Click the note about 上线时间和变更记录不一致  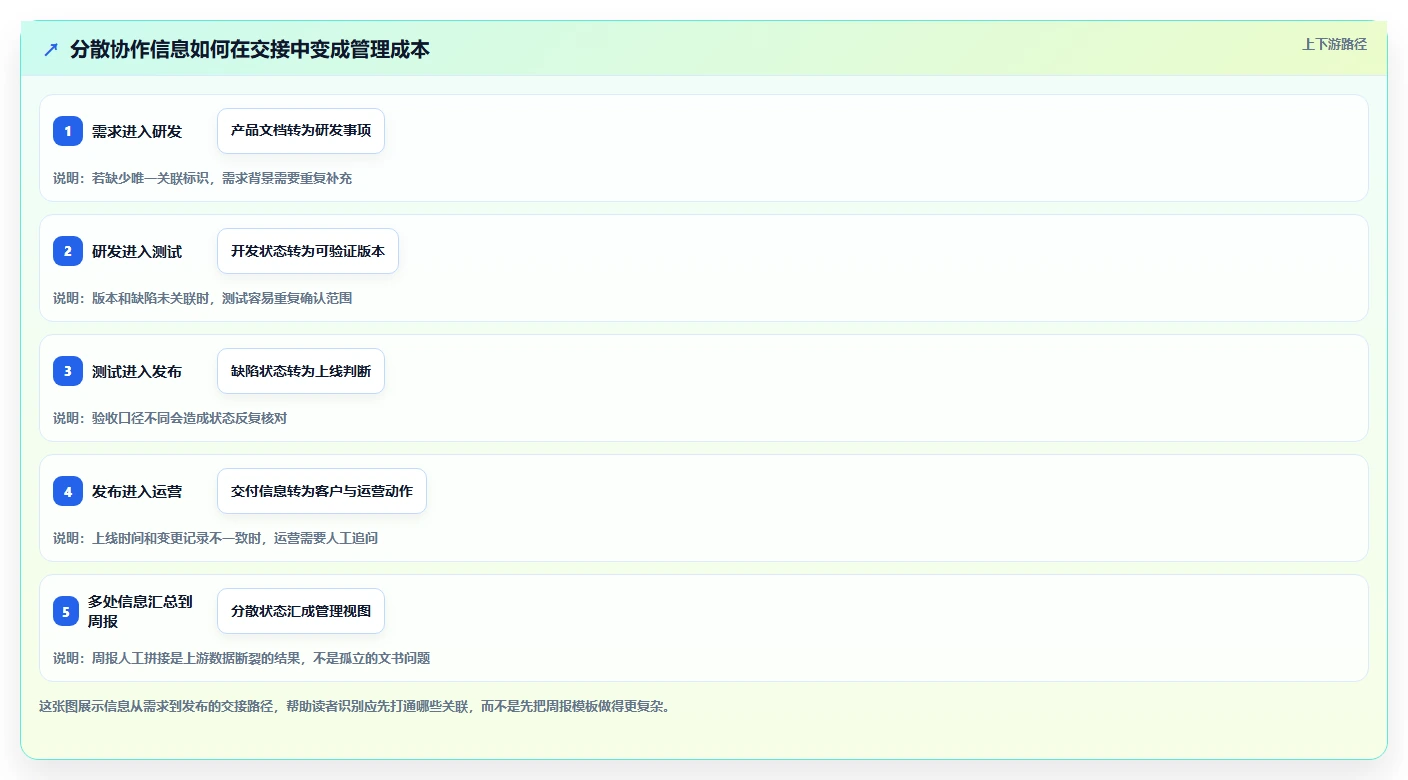pos(216,538)
